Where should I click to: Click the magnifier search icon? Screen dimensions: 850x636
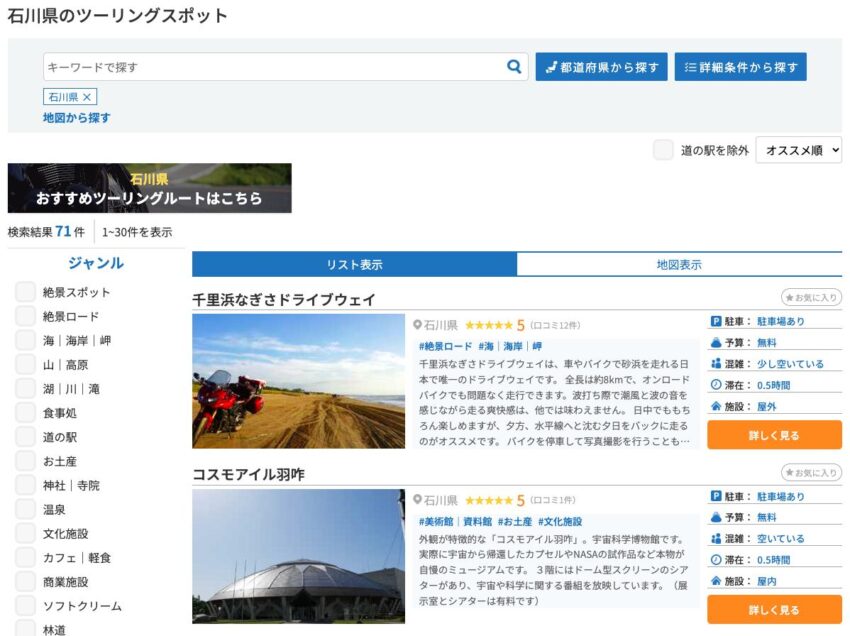point(513,67)
